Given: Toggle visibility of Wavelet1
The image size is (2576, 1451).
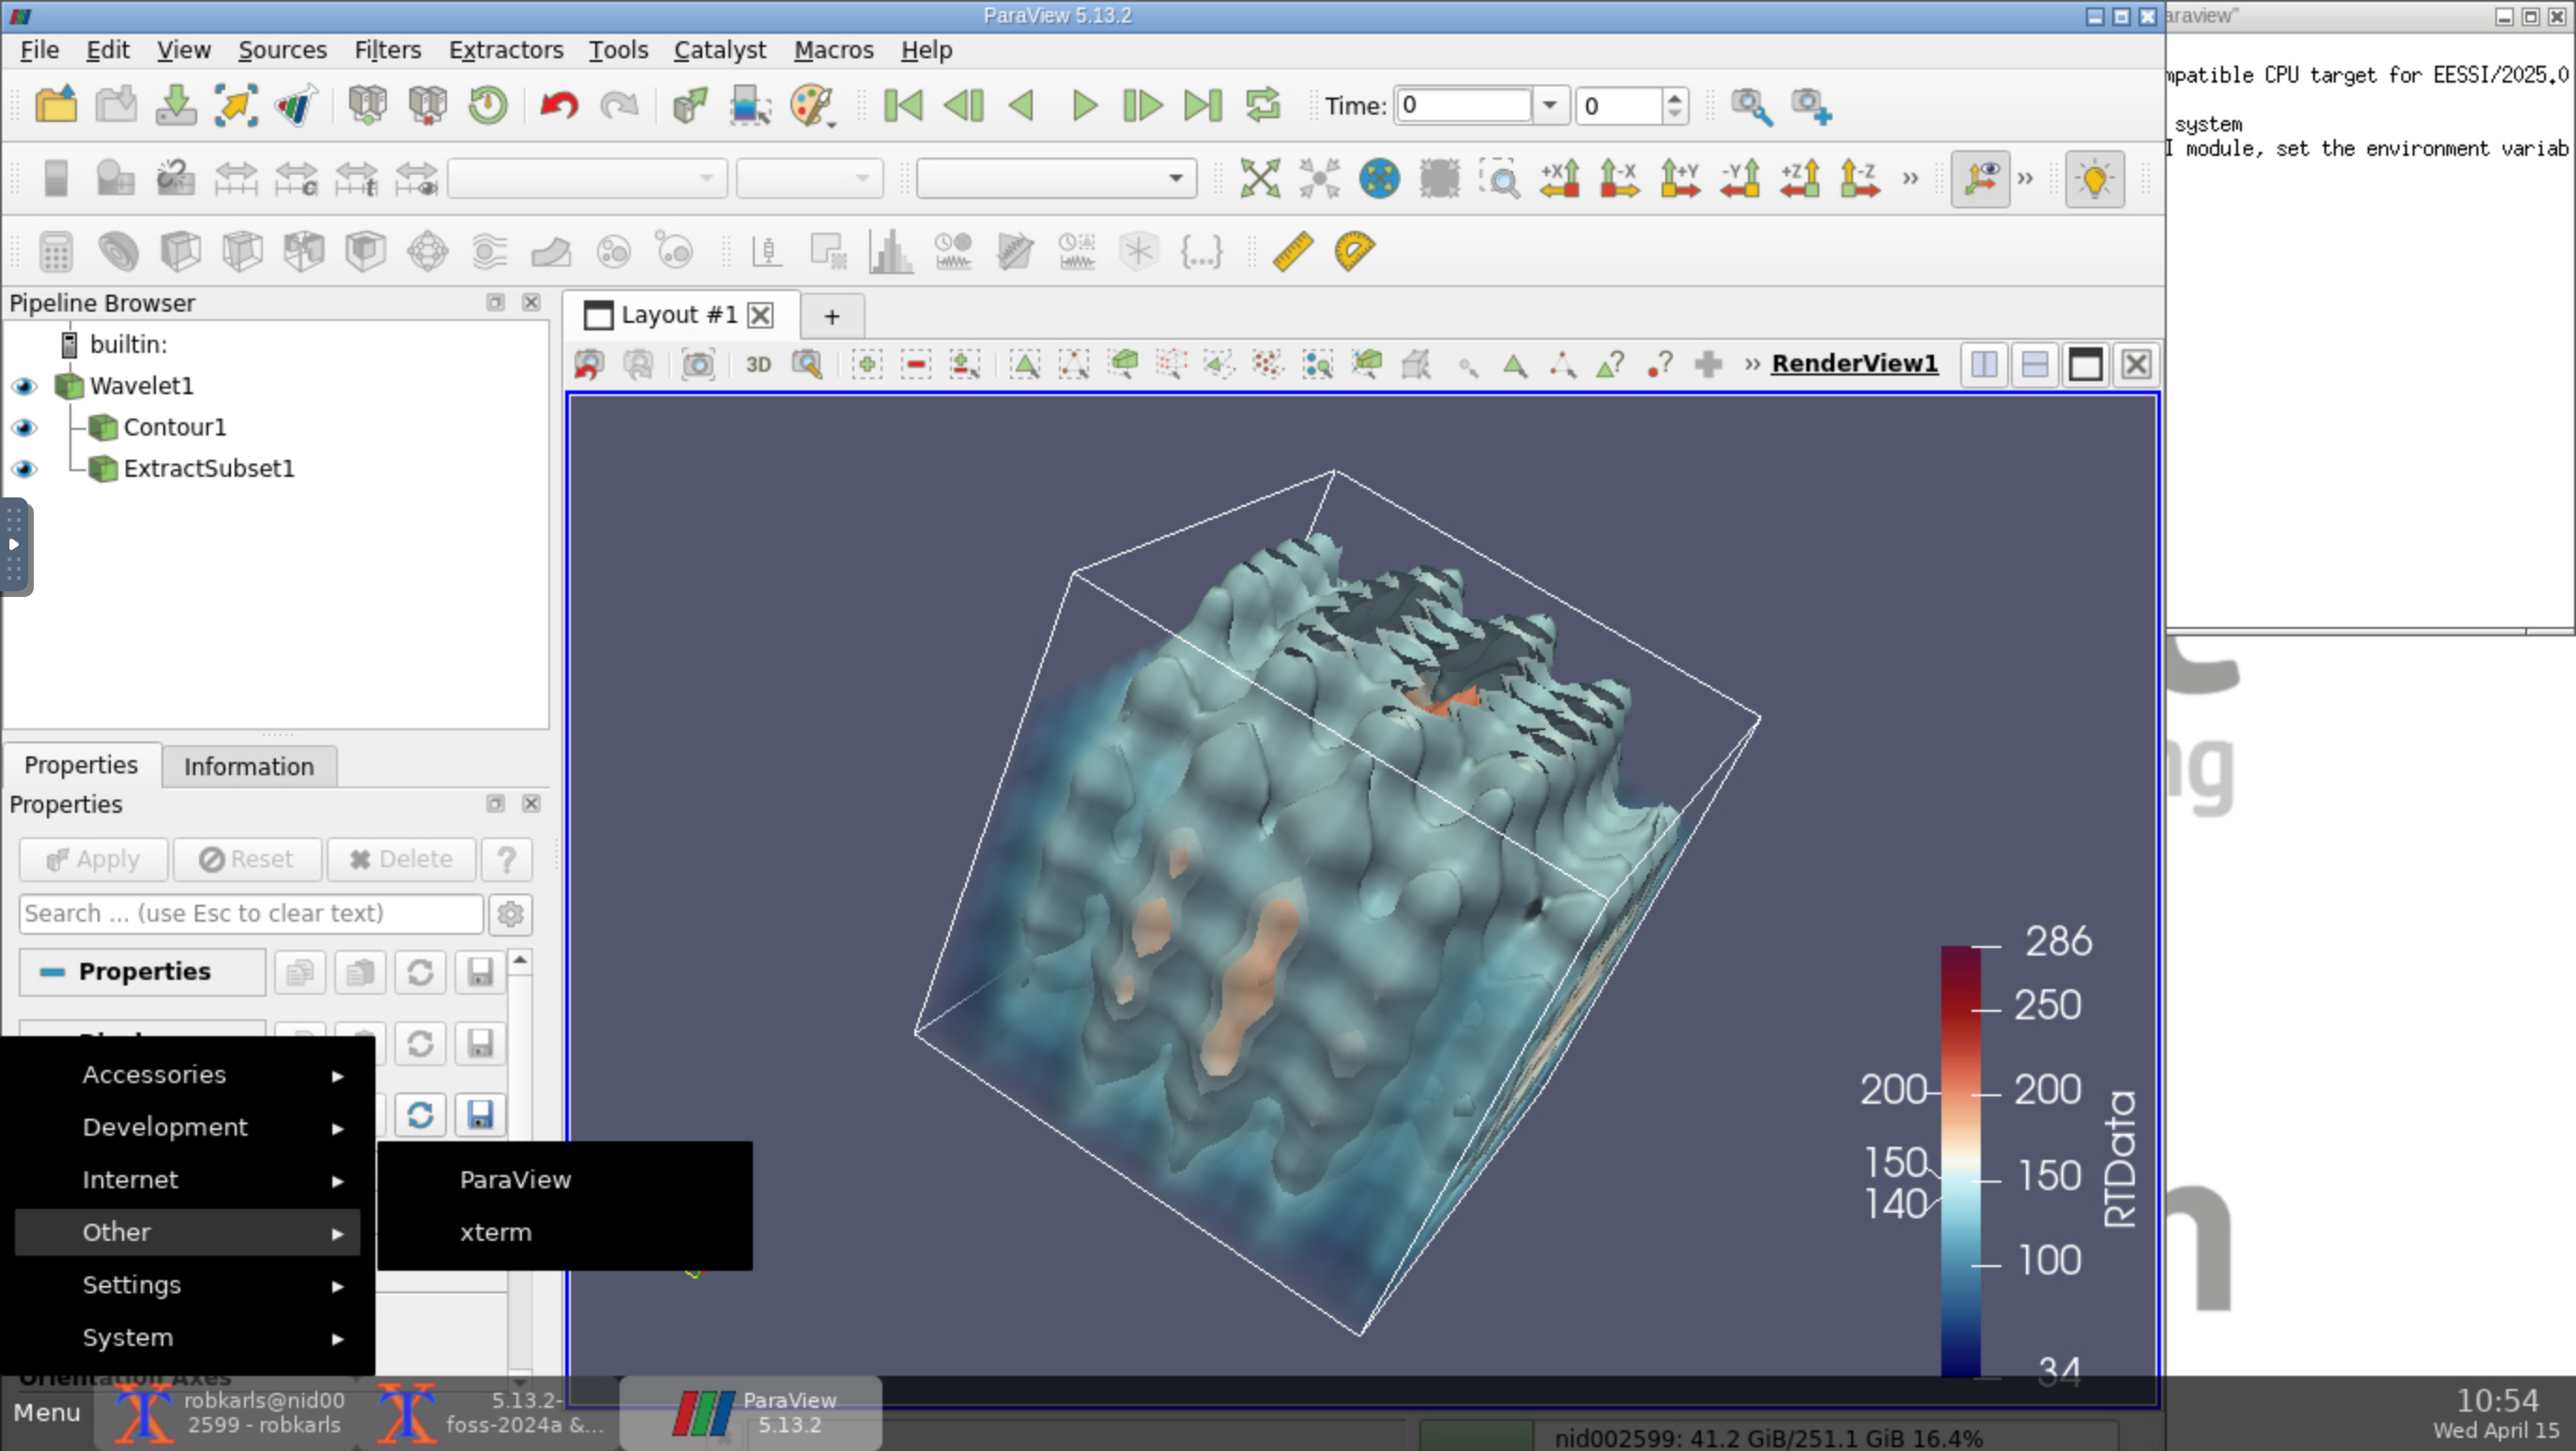Looking at the screenshot, I should tap(25, 386).
